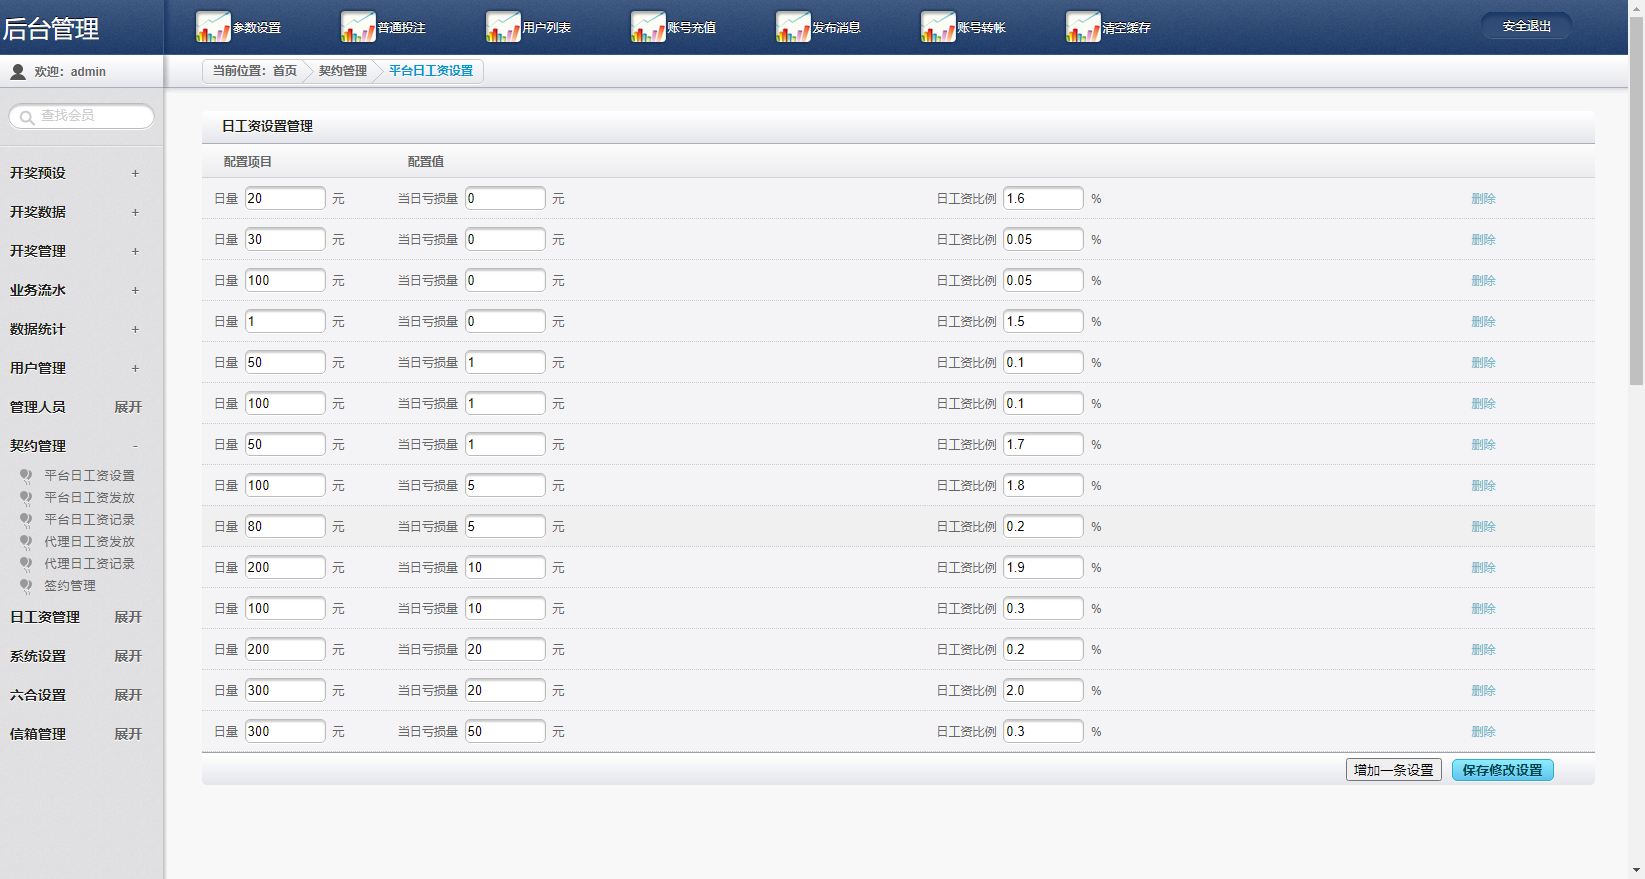This screenshot has width=1645, height=879.
Task: Click the 发布消息 chart icon
Action: point(793,27)
